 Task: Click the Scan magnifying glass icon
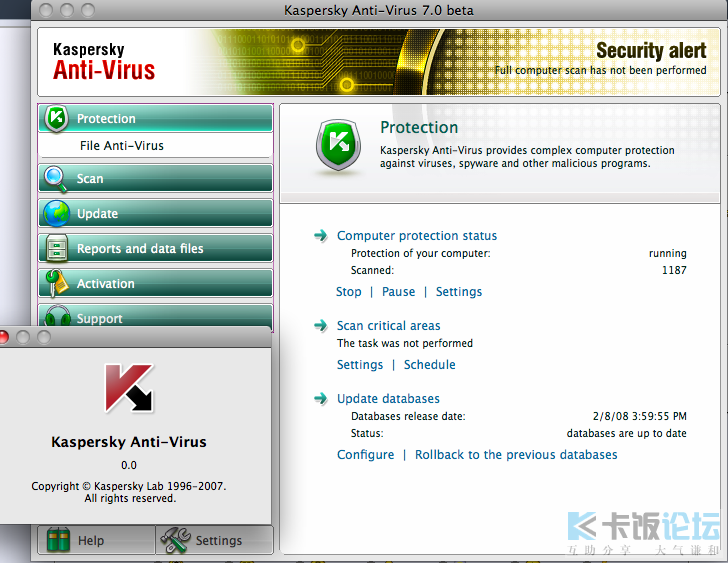point(56,179)
